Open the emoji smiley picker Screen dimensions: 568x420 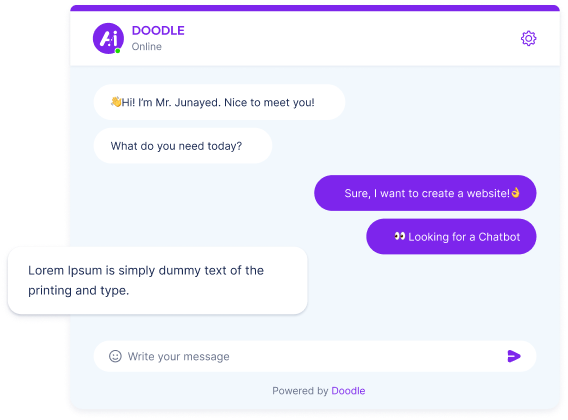[x=115, y=356]
